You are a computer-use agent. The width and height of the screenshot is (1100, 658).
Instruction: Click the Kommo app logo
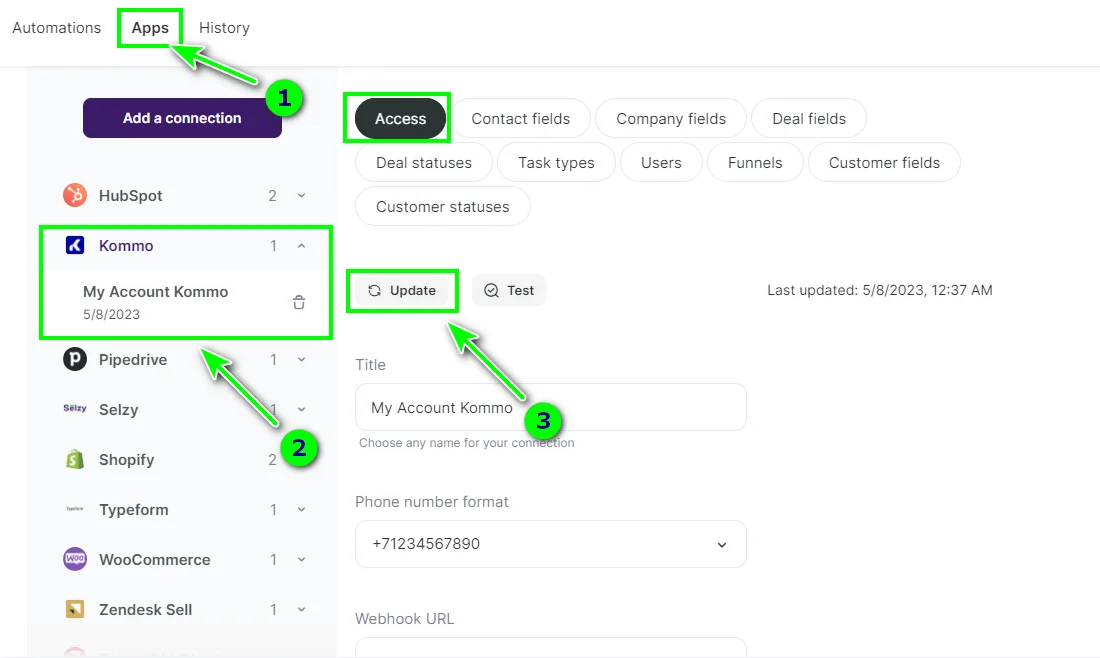coord(75,245)
